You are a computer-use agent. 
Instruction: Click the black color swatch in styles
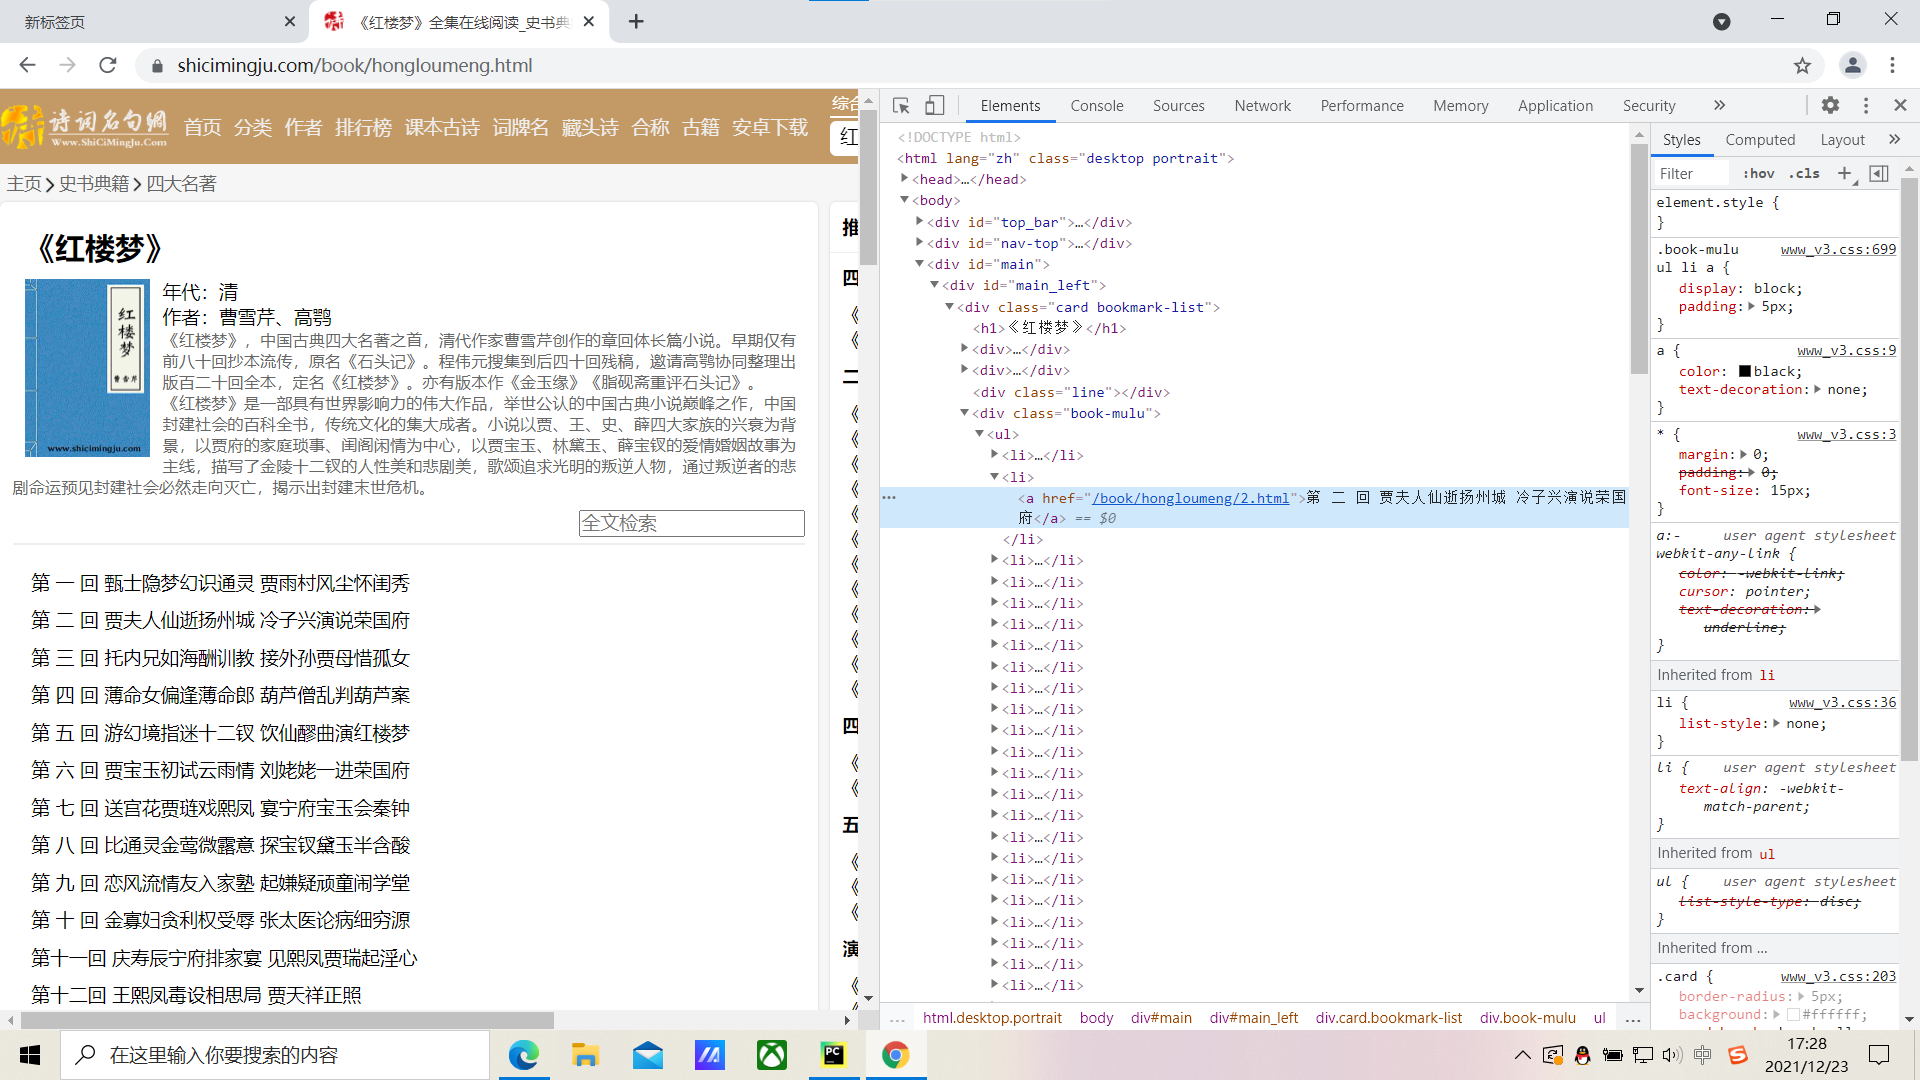point(1744,371)
